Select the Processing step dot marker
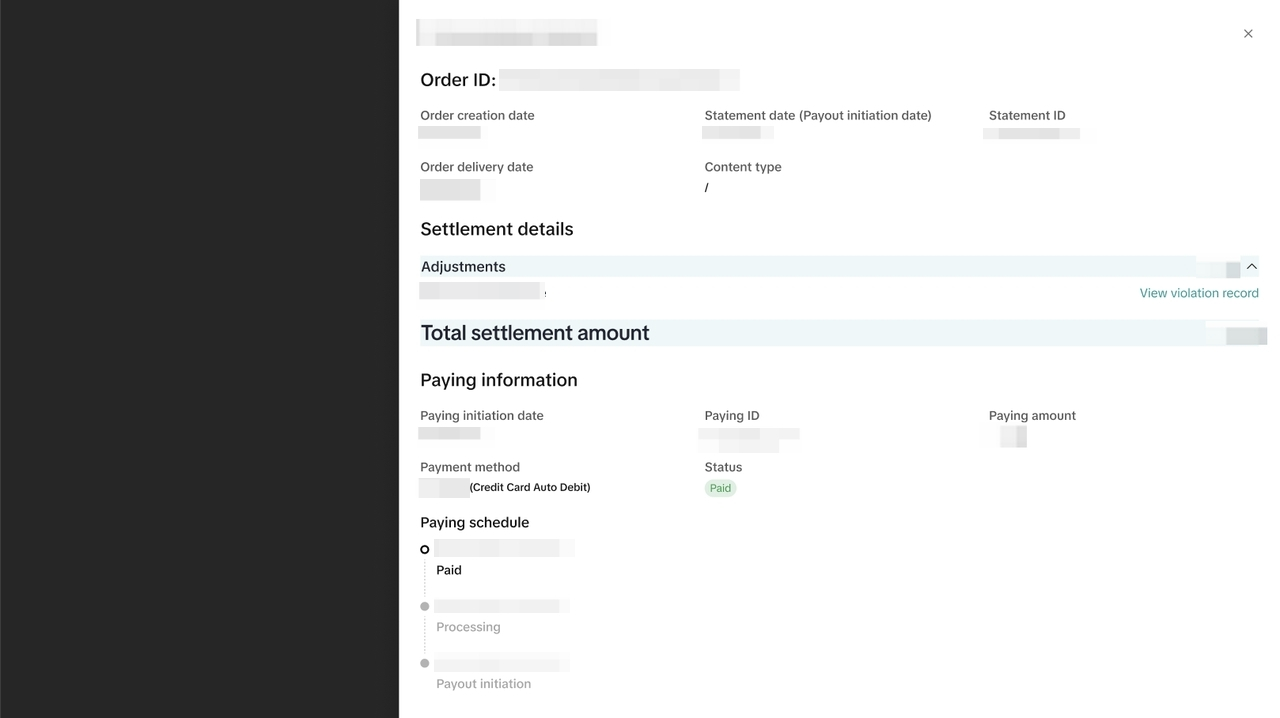The width and height of the screenshot is (1280, 718). (x=425, y=606)
